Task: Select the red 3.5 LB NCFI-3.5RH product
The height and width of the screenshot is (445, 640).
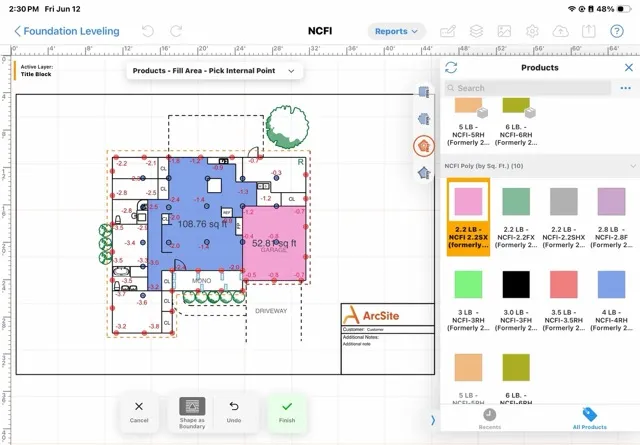Action: click(564, 300)
